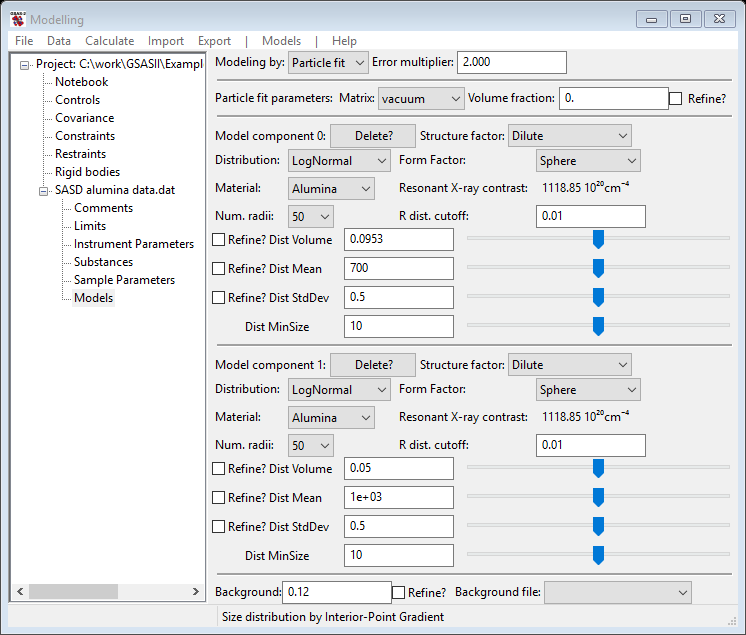Viewport: 746px width, 635px height.
Task: Click component 1 Dist Volume slider handle
Action: coord(599,468)
